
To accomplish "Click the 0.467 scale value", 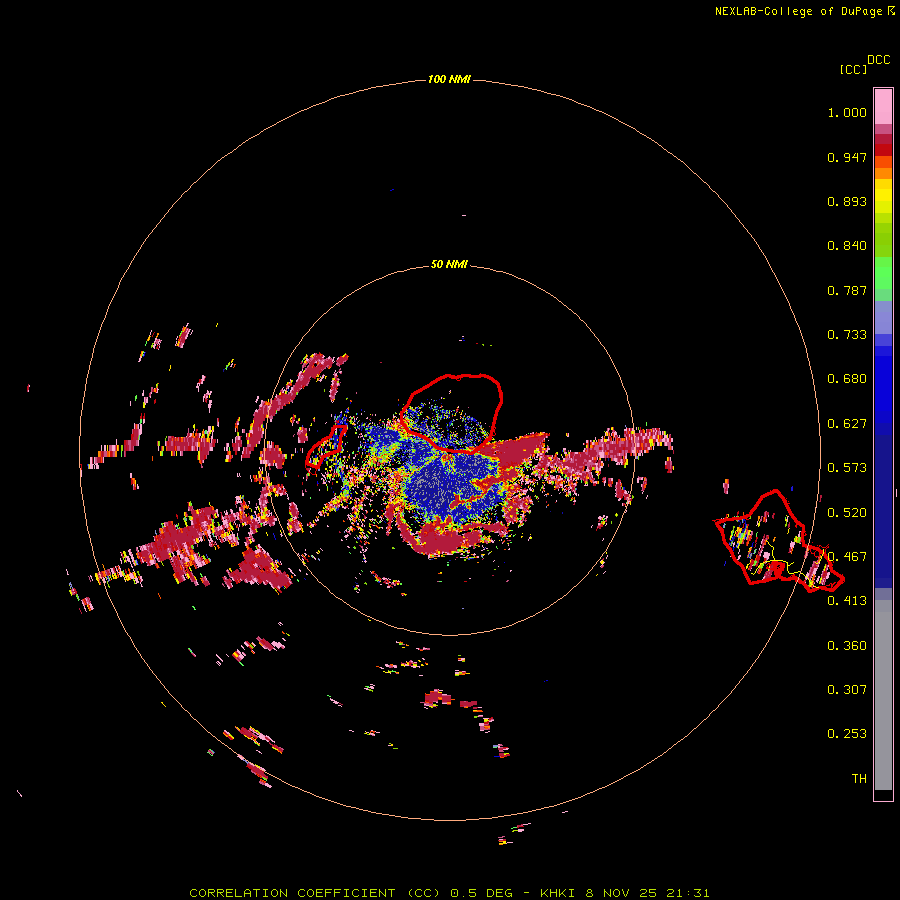I will coord(847,557).
